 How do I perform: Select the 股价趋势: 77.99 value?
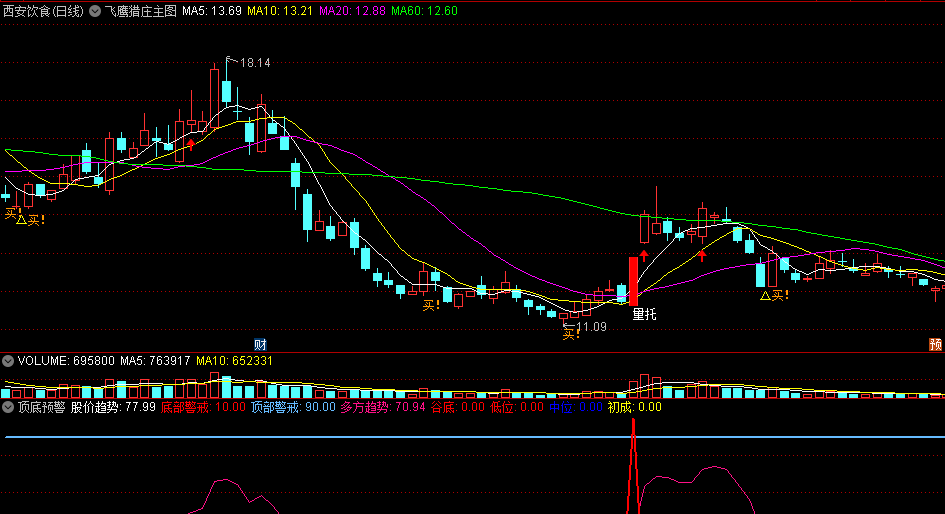point(113,407)
